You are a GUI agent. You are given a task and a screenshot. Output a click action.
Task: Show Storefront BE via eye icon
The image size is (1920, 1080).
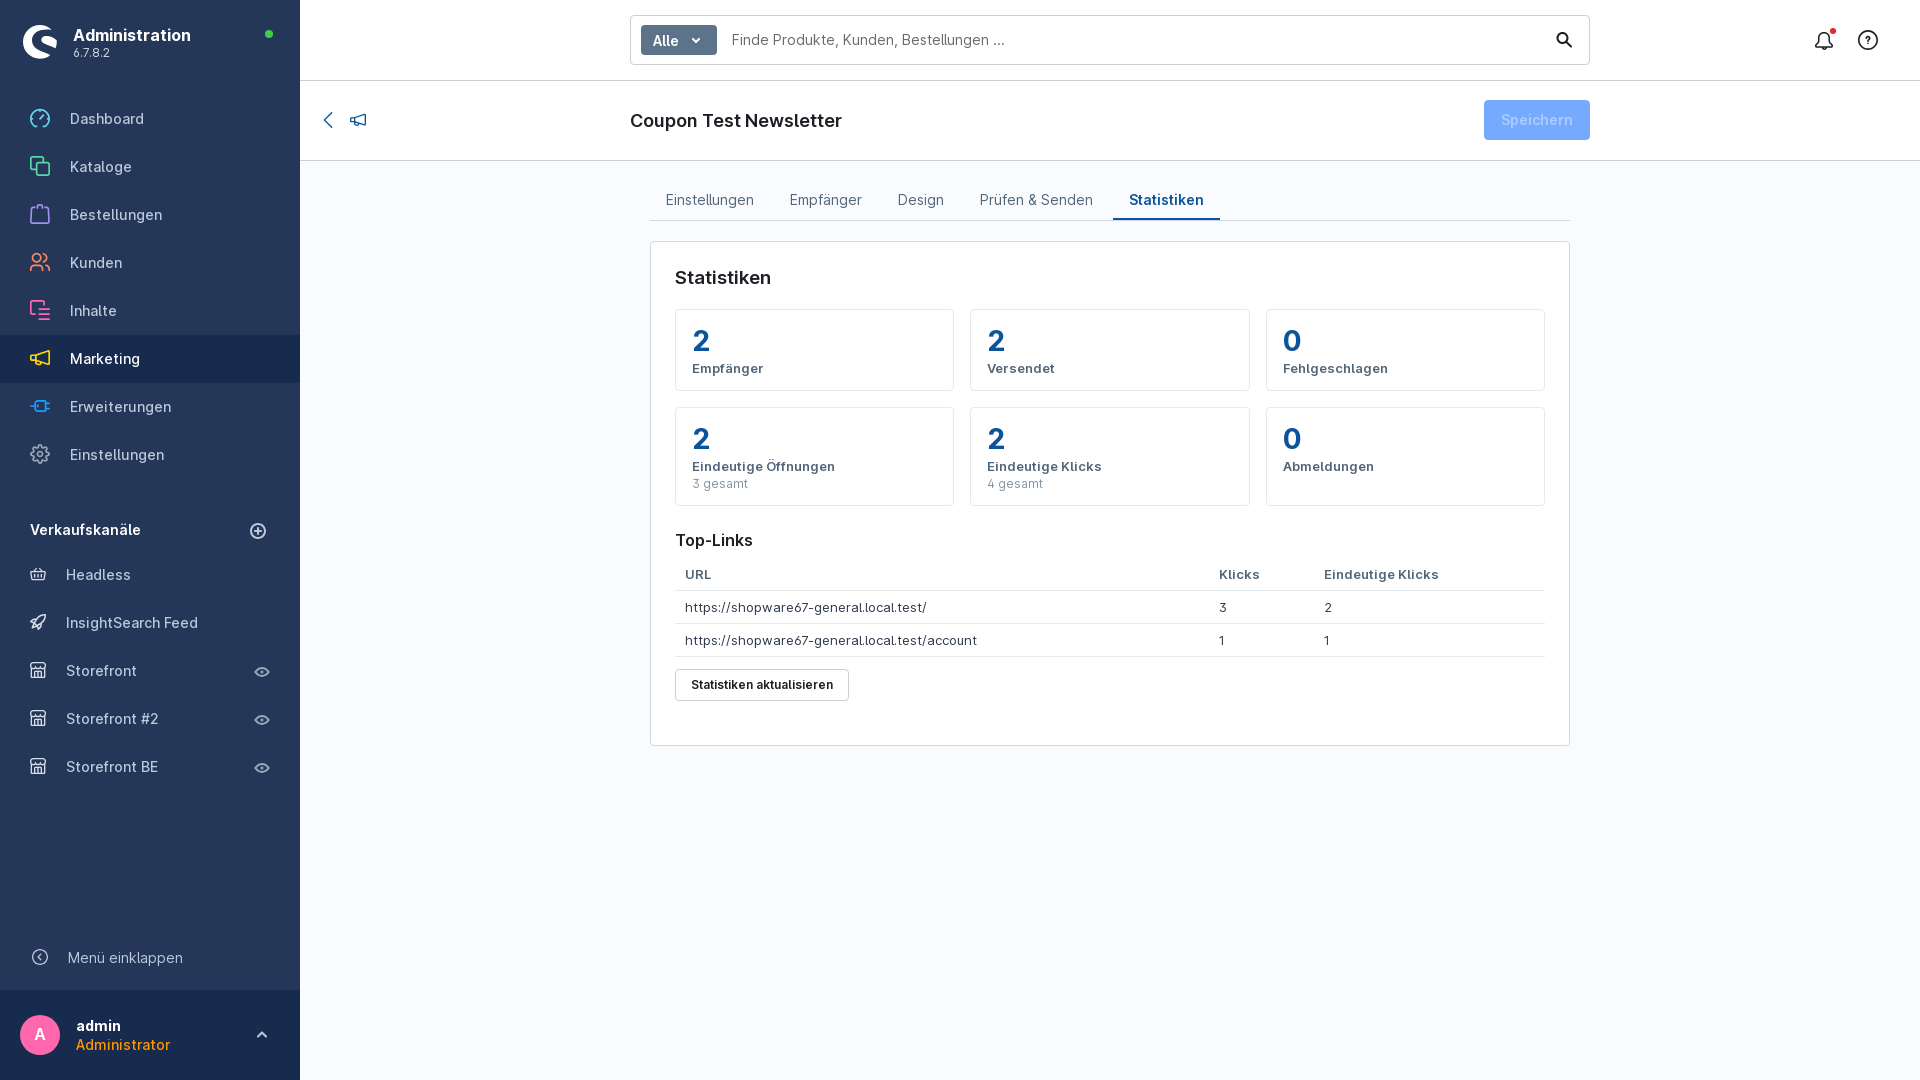[262, 768]
